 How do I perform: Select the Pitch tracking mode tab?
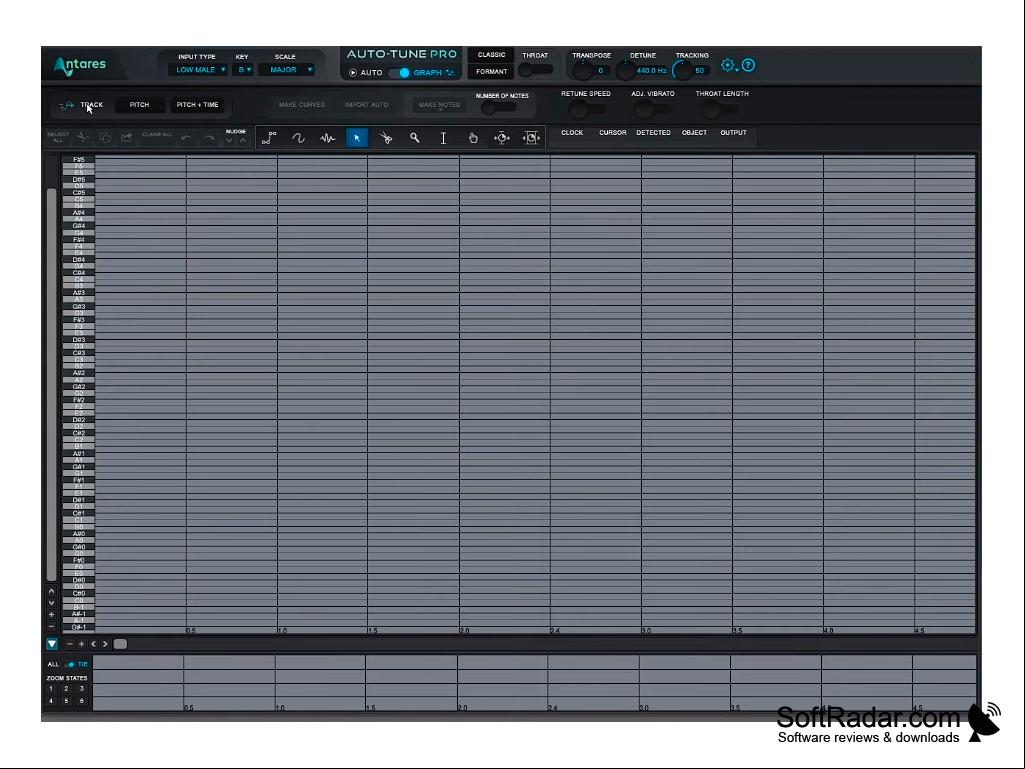click(x=139, y=105)
